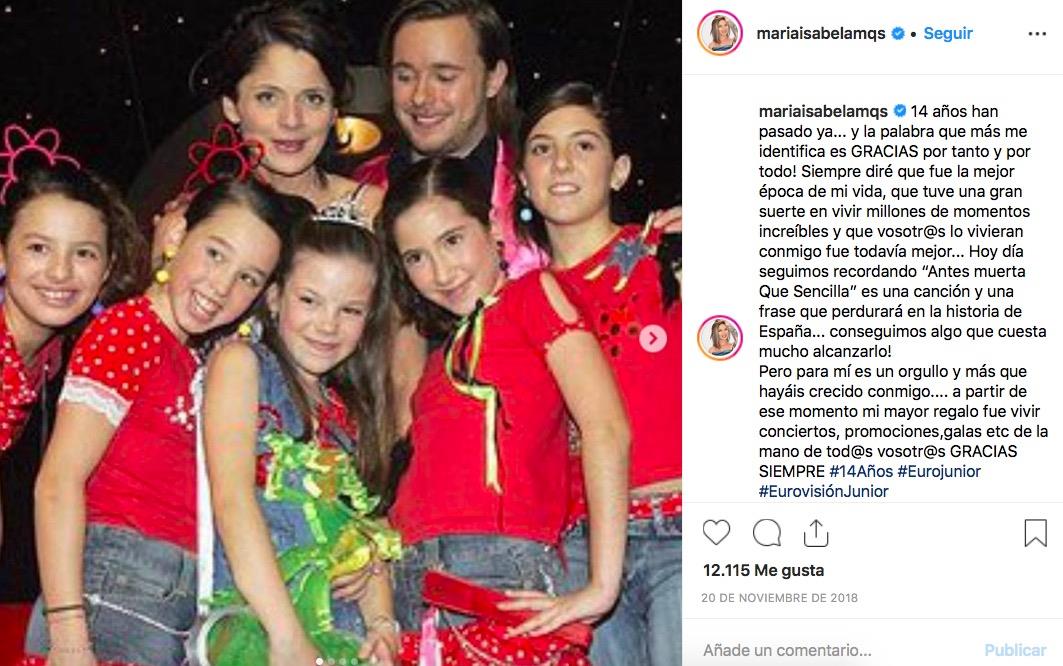This screenshot has width=1063, height=666.
Task: Open the #EurovisiónJunior hashtag
Action: (823, 491)
